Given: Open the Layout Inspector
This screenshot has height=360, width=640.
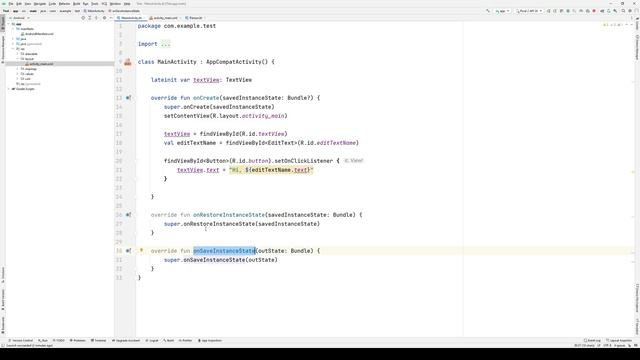Looking at the screenshot, I should 619,340.
